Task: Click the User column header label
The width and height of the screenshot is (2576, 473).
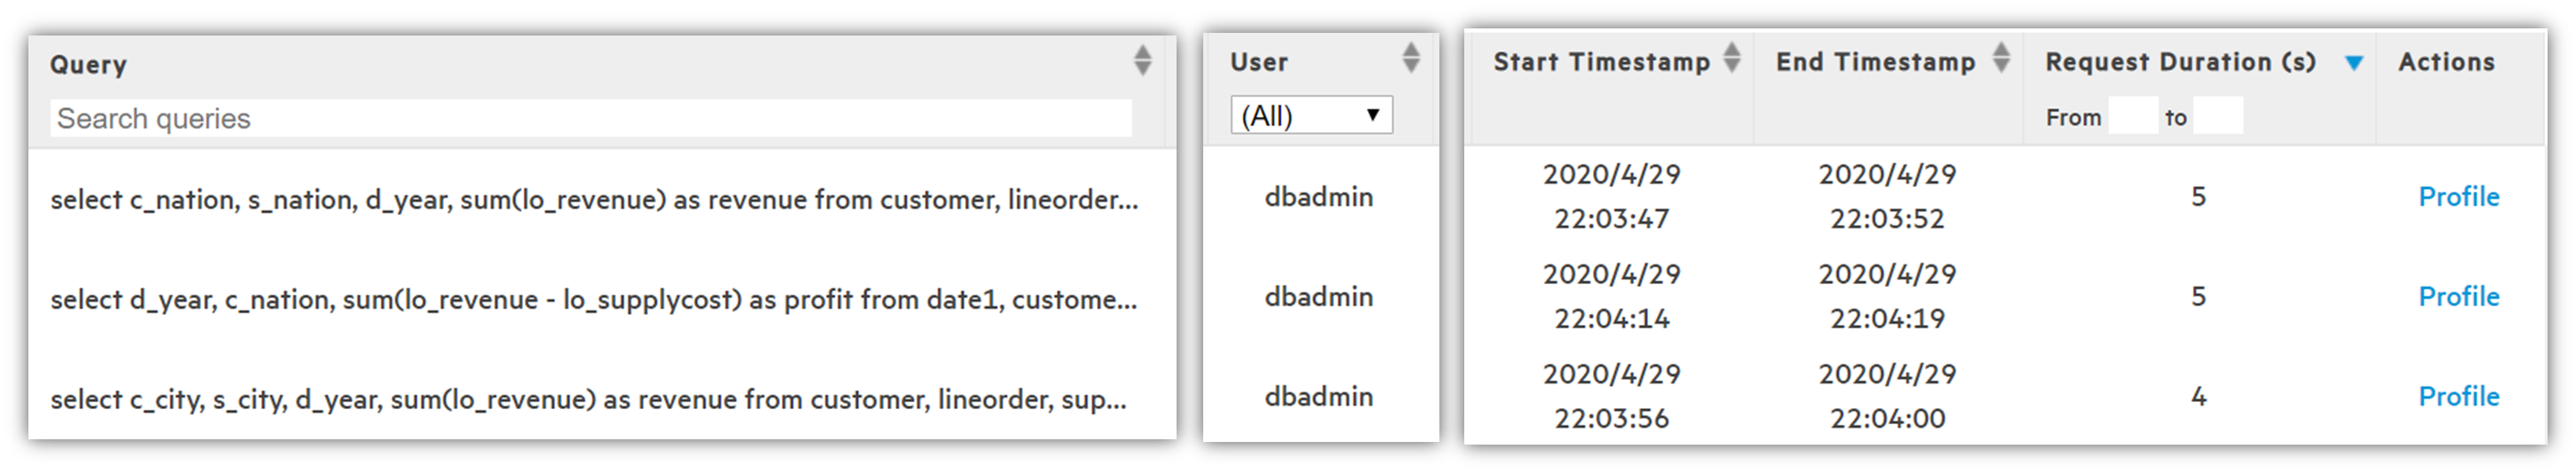Action: [x=1258, y=62]
